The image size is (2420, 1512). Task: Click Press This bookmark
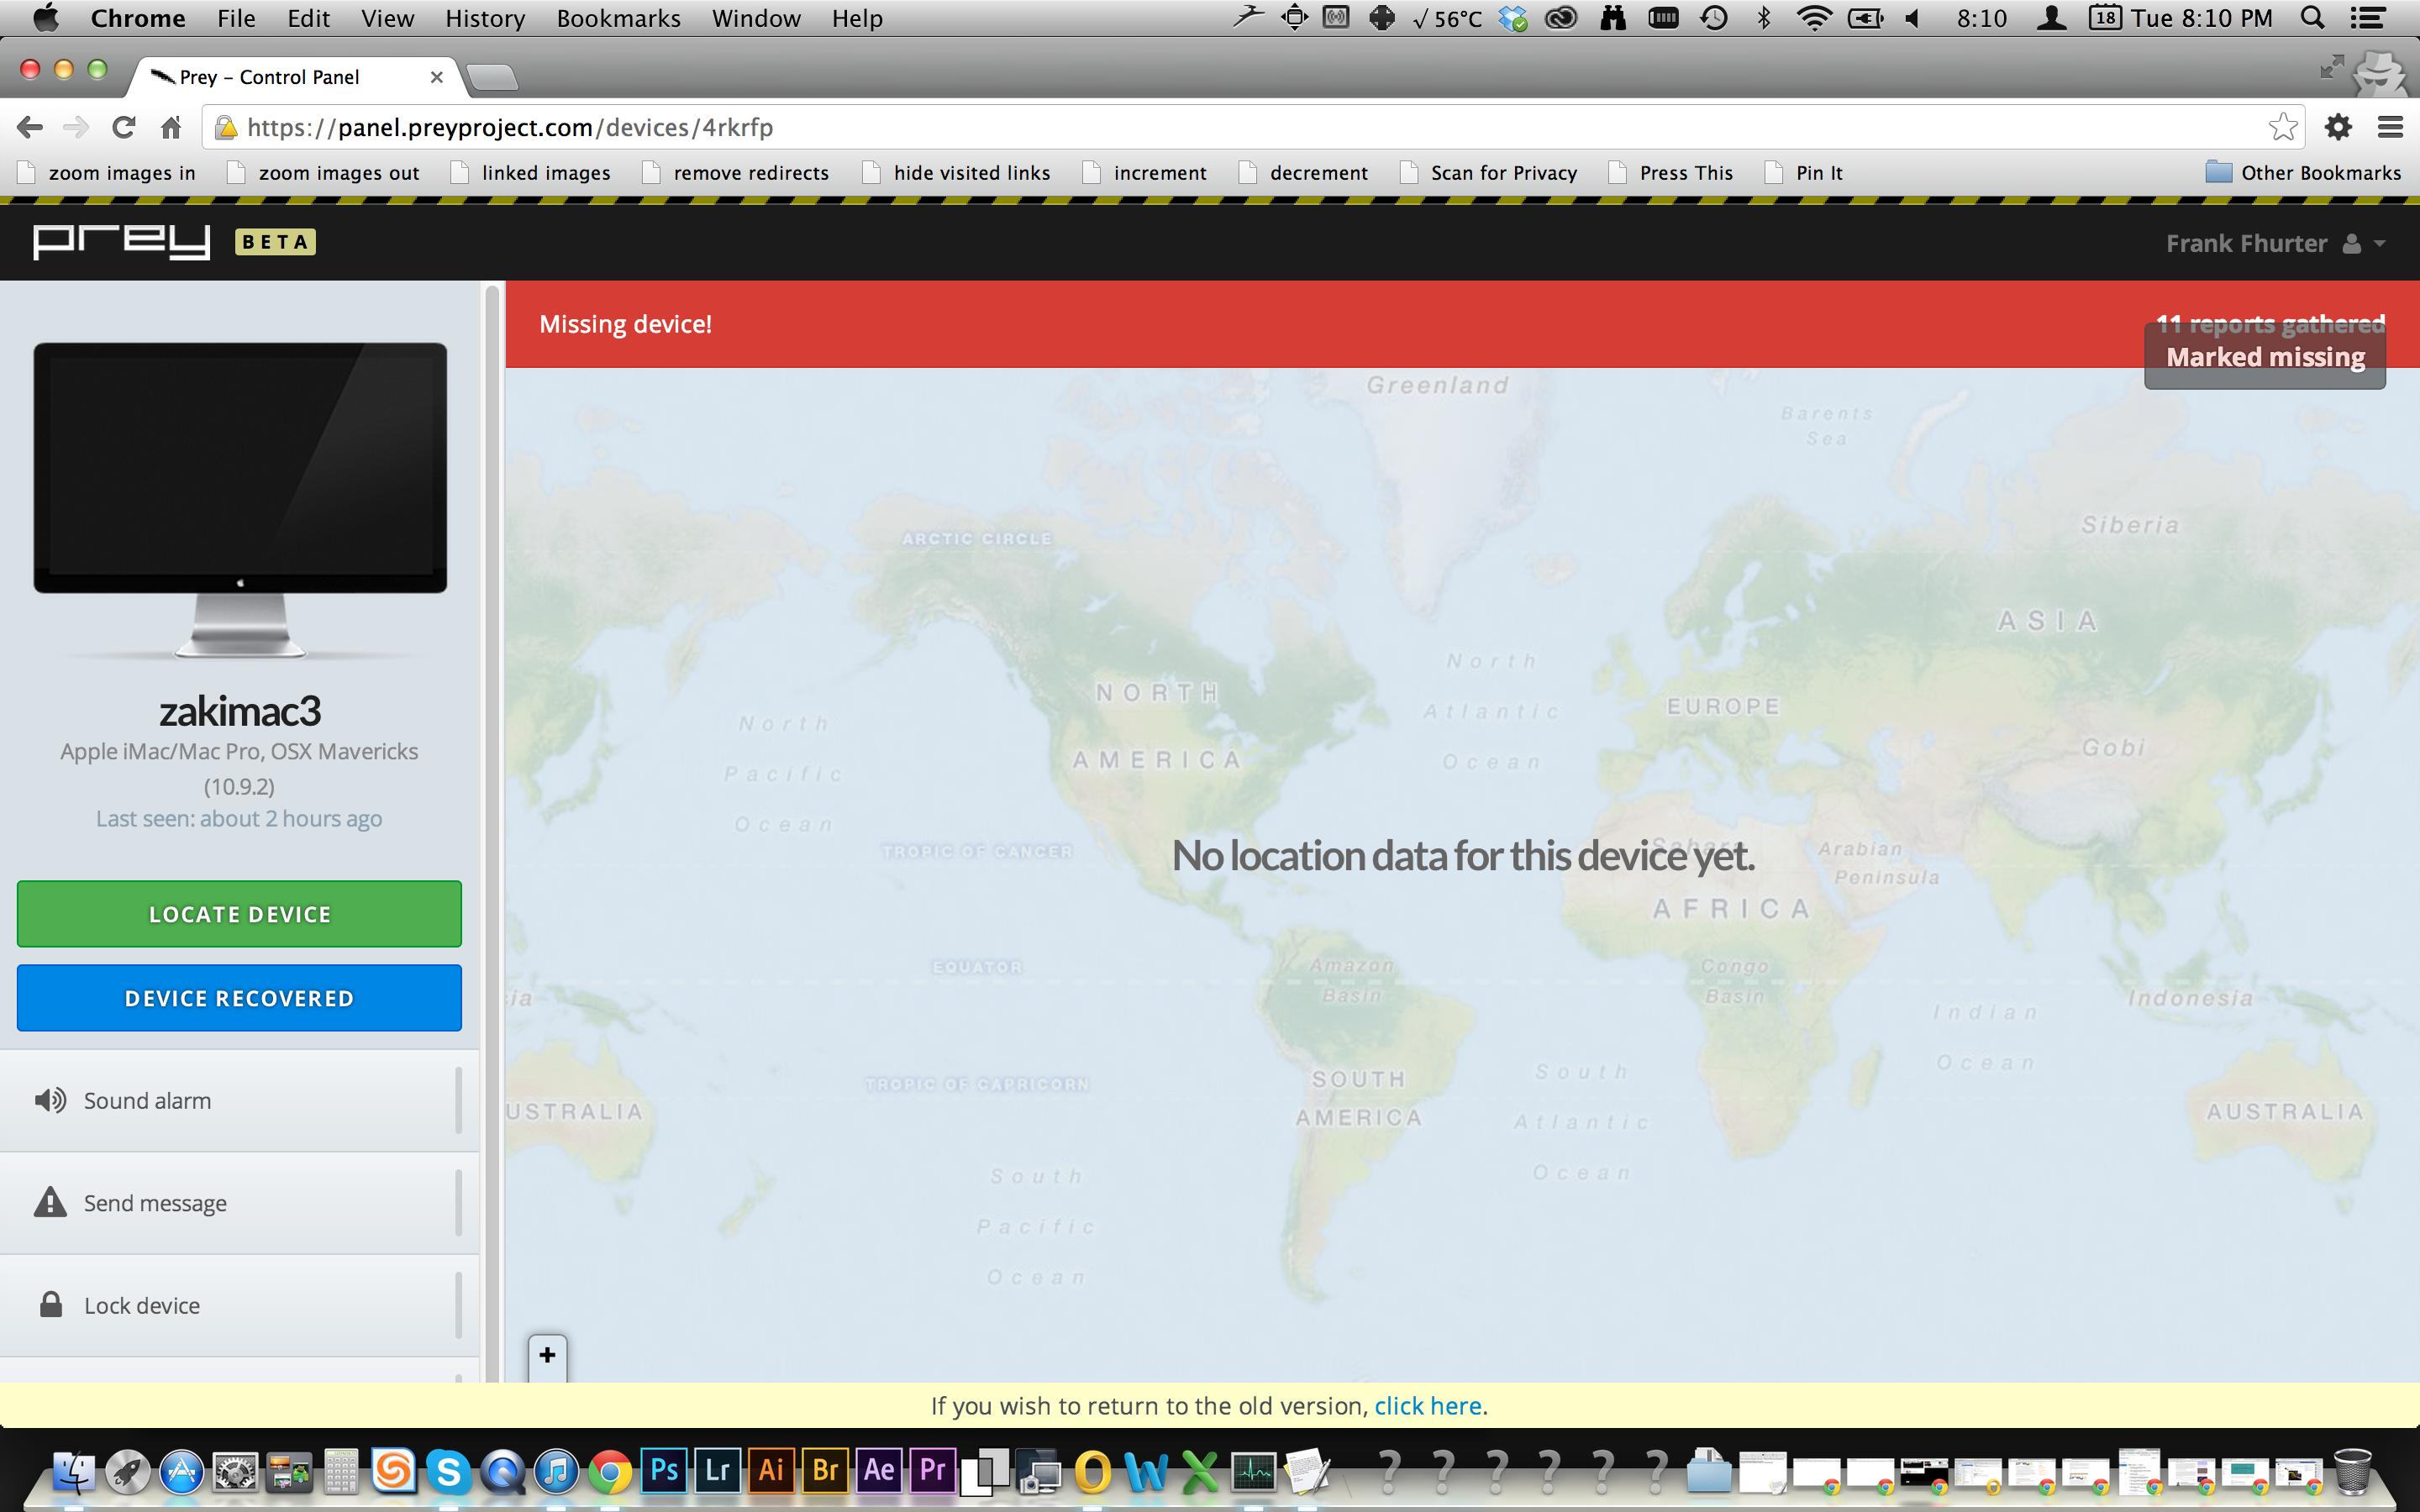(x=1688, y=172)
